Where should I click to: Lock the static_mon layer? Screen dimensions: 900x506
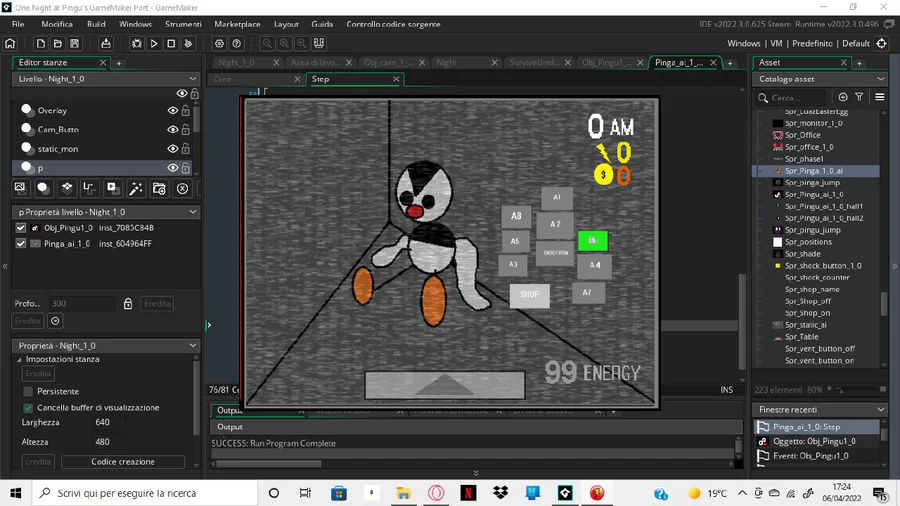click(x=185, y=149)
